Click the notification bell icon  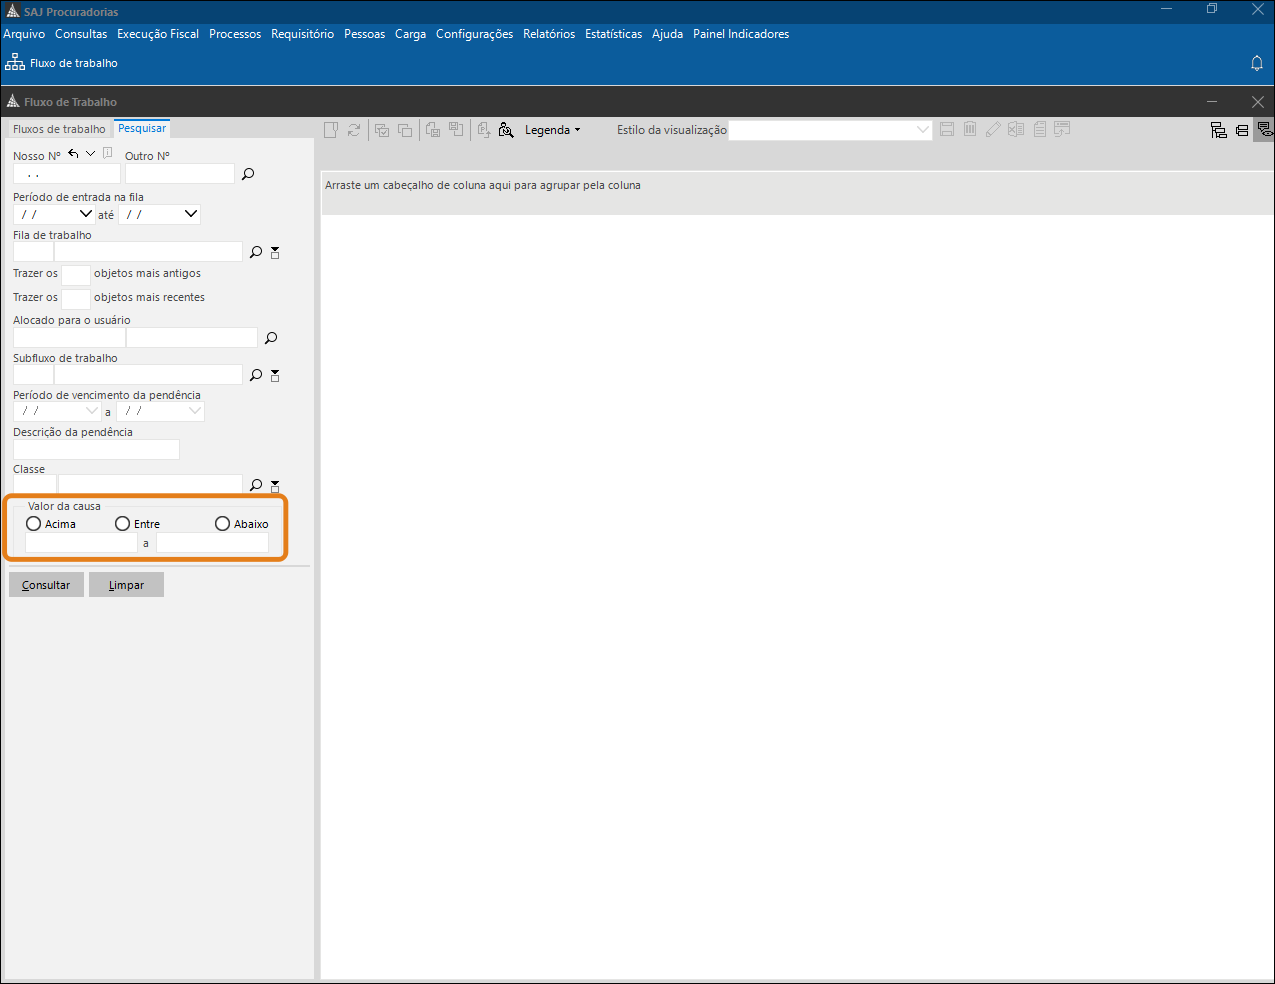[1257, 63]
